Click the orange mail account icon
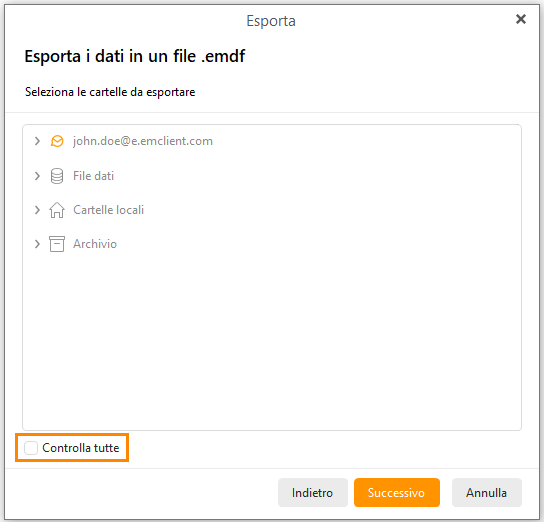Viewport: 544px width, 522px height. (x=57, y=141)
